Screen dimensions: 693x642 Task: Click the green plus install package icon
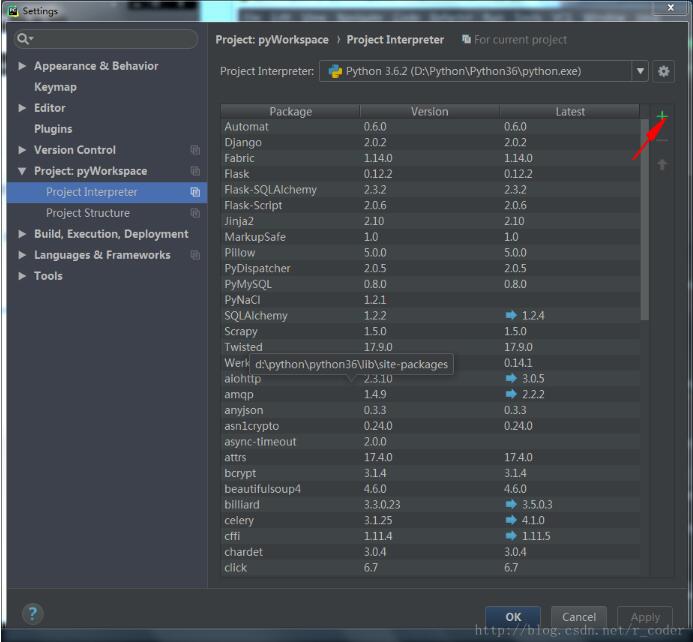662,116
